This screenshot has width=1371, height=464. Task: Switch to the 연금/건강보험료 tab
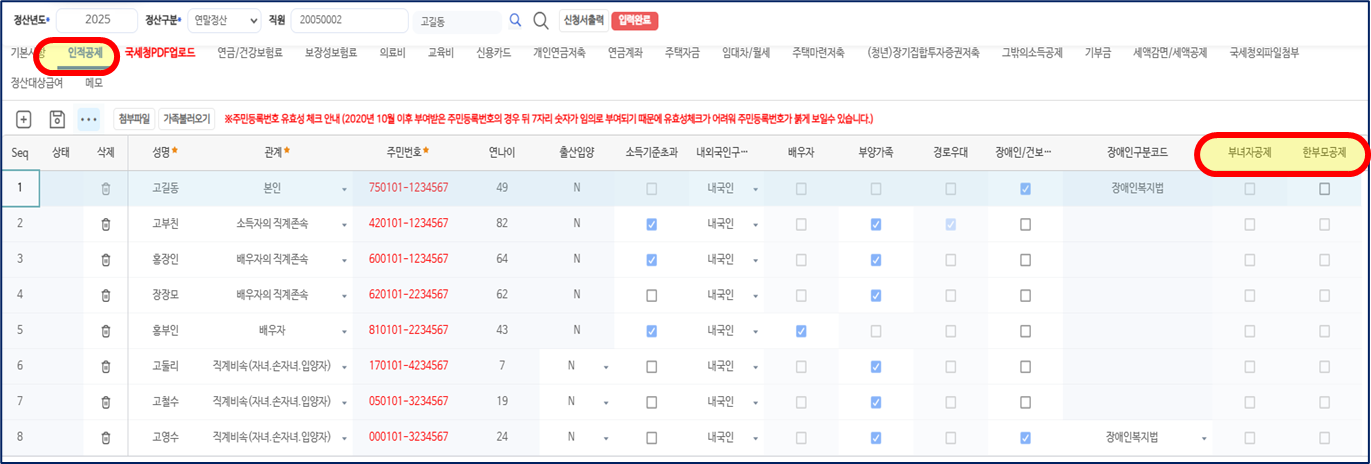click(x=250, y=52)
